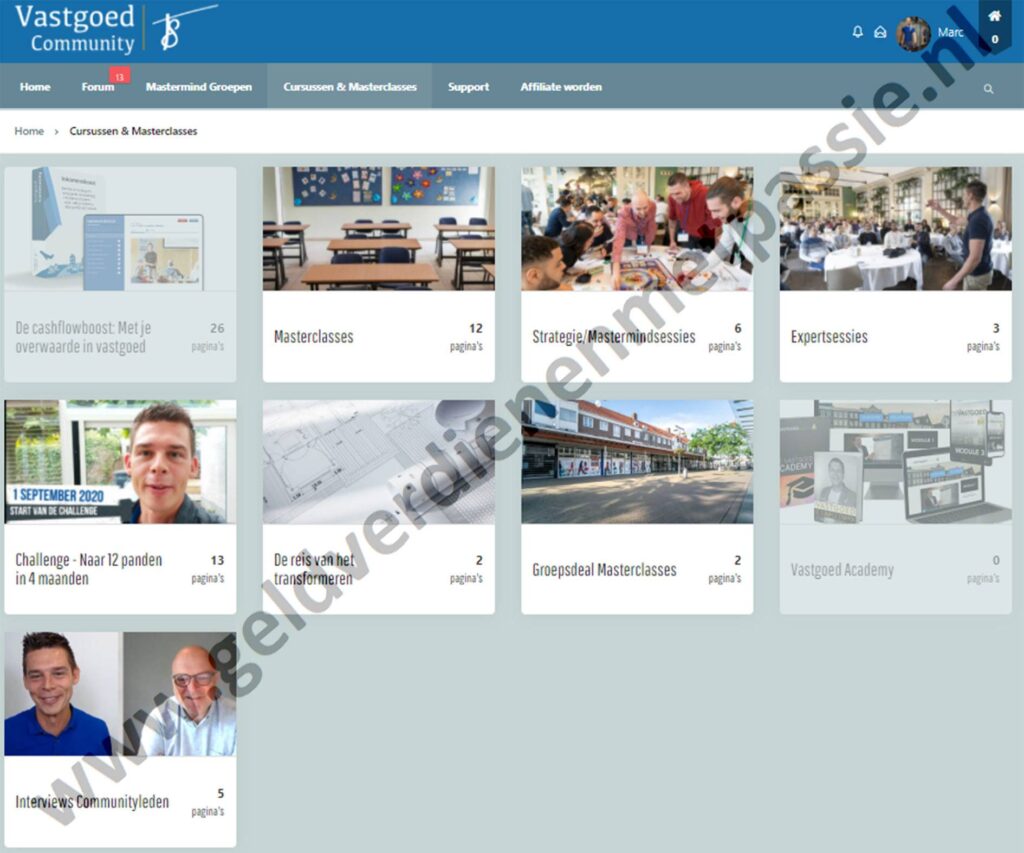Click the home icon in top-right badge

[x=994, y=16]
